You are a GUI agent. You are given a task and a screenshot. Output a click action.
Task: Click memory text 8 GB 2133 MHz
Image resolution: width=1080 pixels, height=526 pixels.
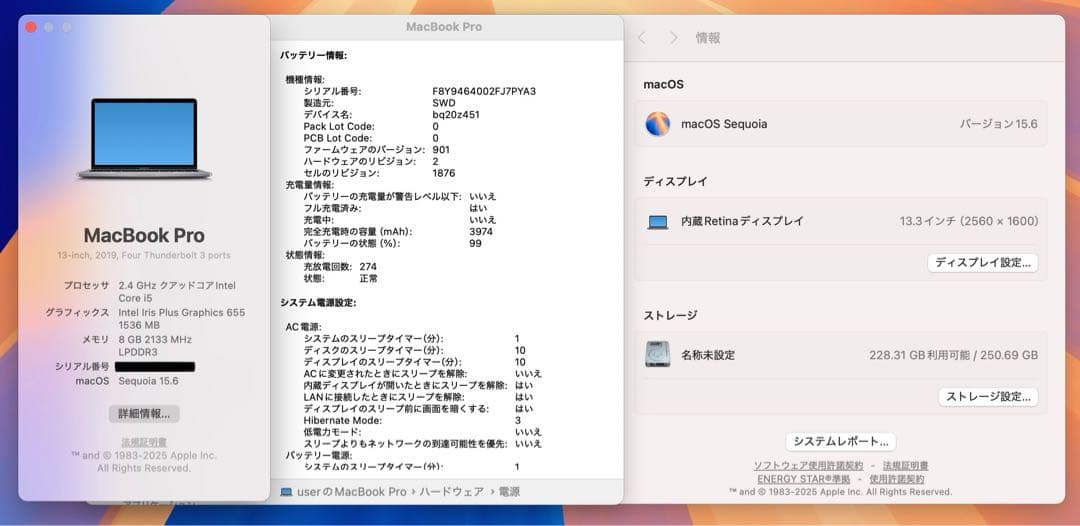(155, 339)
